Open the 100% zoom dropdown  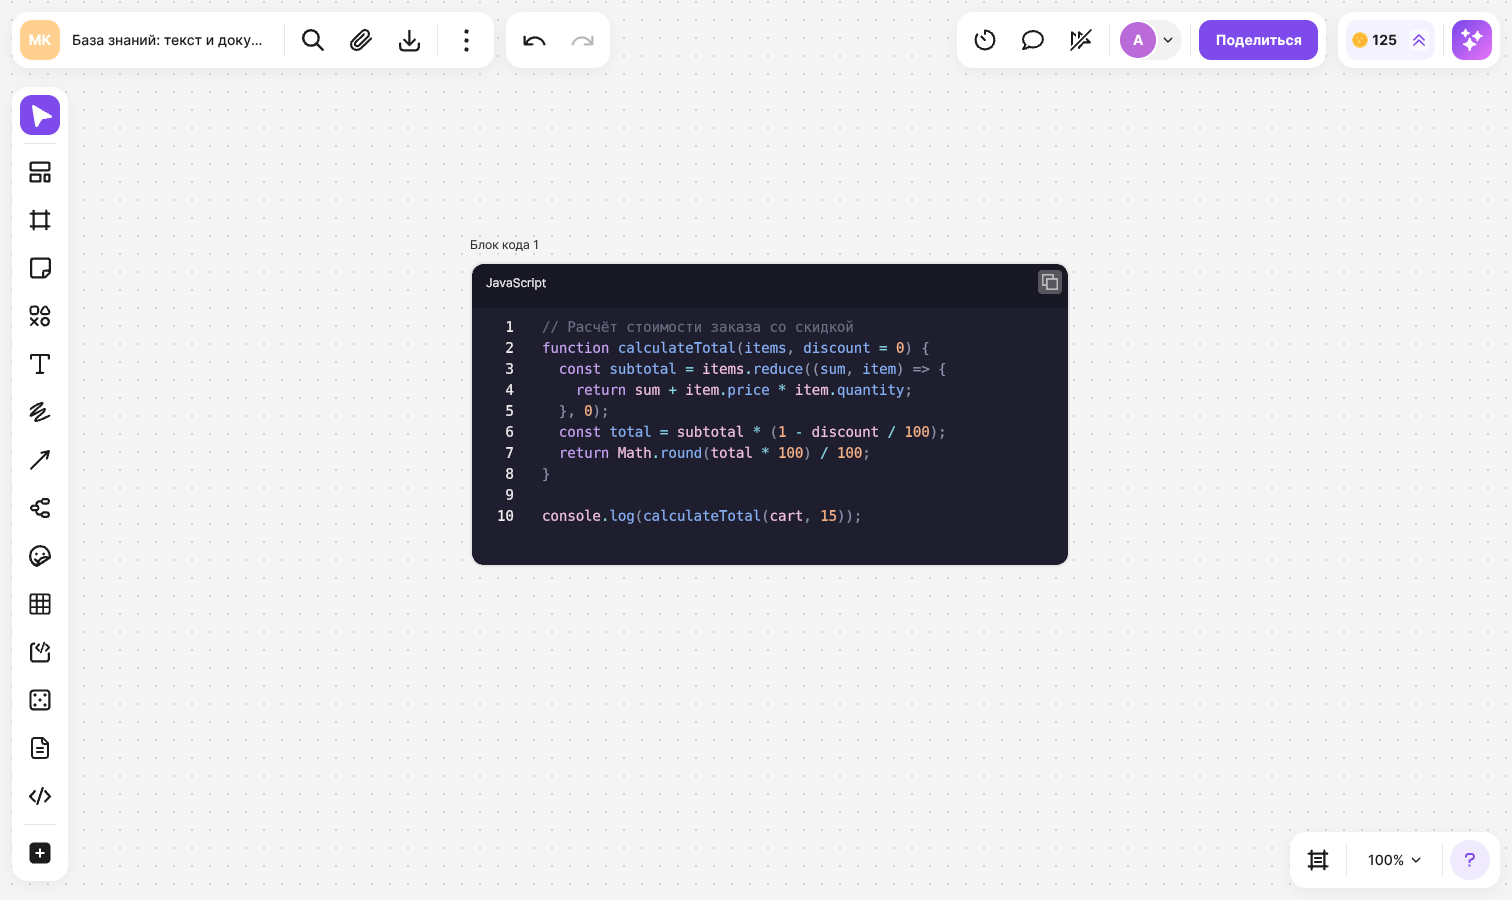pos(1394,860)
